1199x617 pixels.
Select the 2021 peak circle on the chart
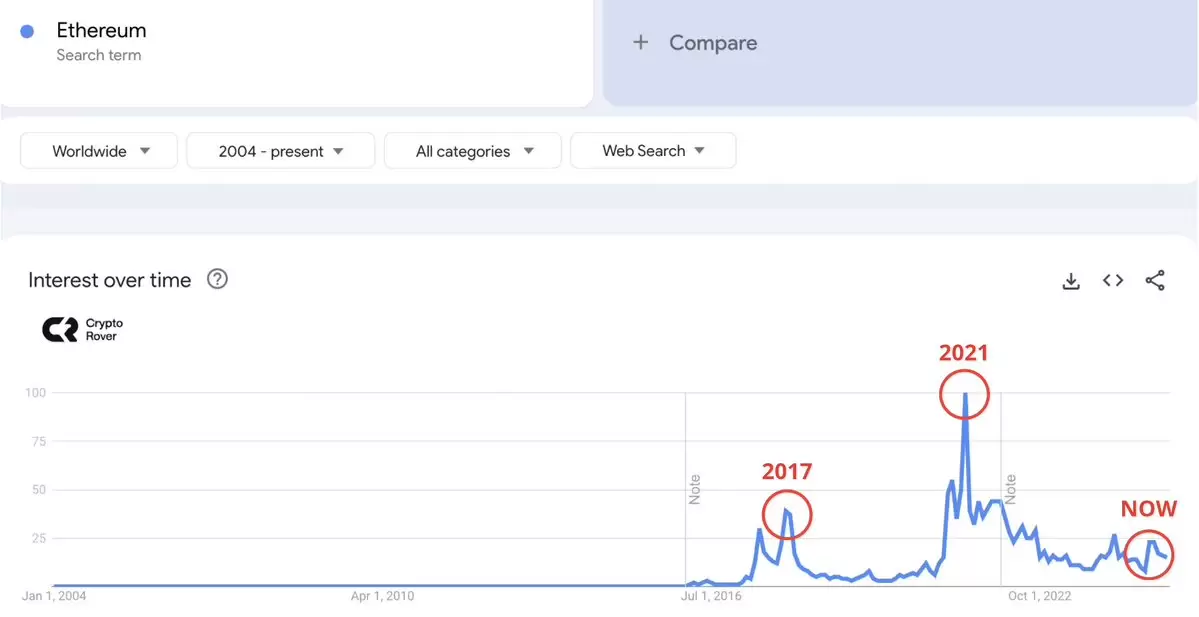[x=965, y=395]
